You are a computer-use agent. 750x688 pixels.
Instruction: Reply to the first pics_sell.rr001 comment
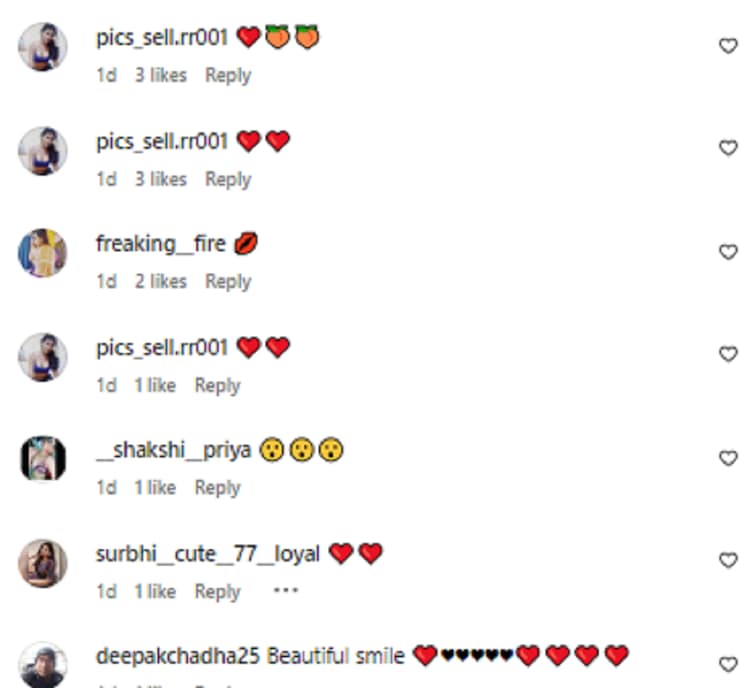click(228, 76)
